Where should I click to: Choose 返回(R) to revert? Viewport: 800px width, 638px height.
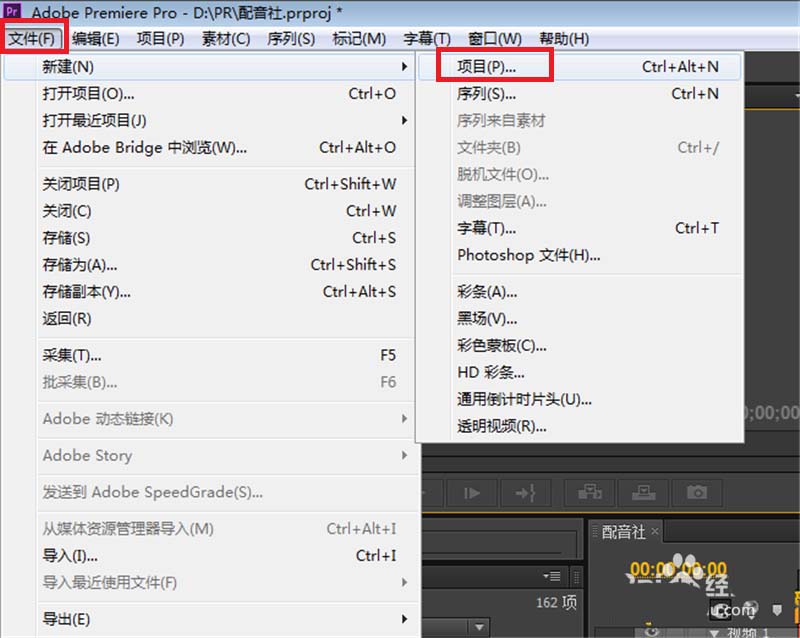tap(209, 318)
